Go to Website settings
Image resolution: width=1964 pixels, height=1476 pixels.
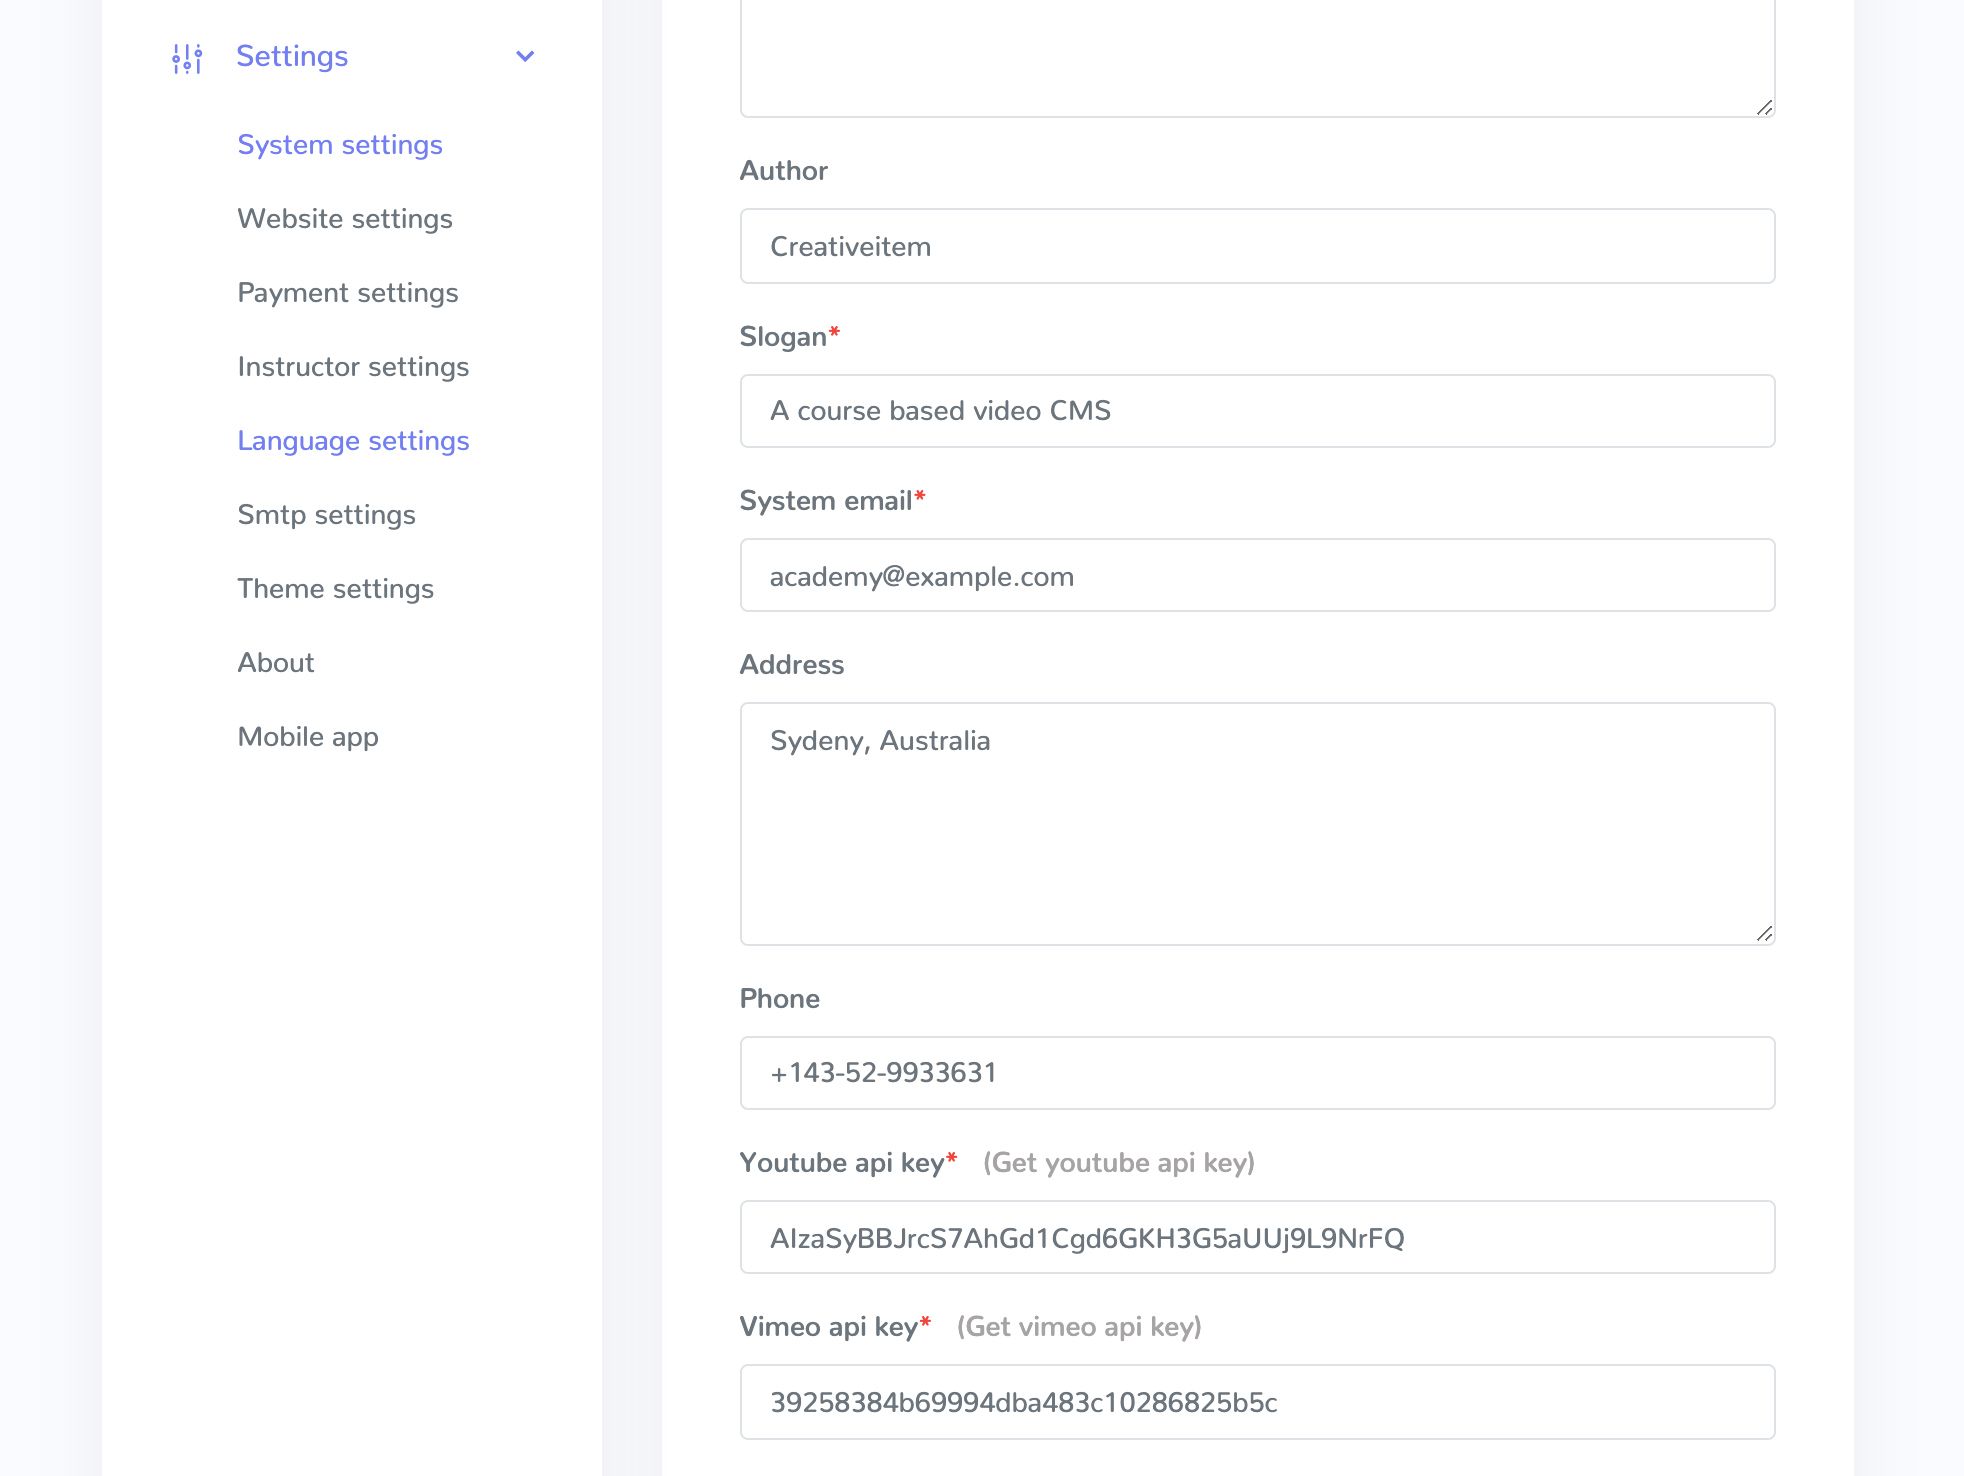tap(345, 219)
